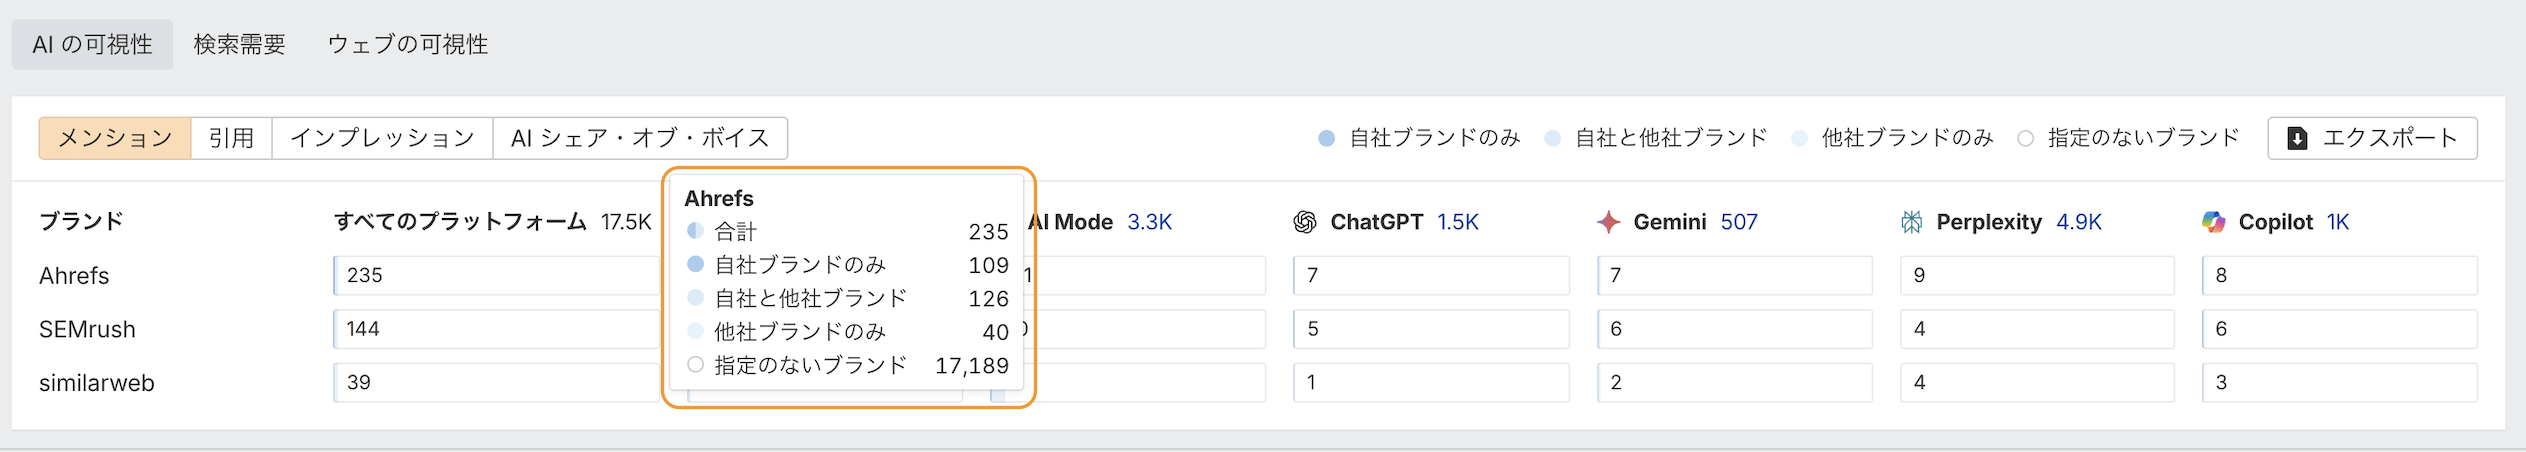Click the ChatGPT logo icon
This screenshot has width=2526, height=452.
[1304, 222]
